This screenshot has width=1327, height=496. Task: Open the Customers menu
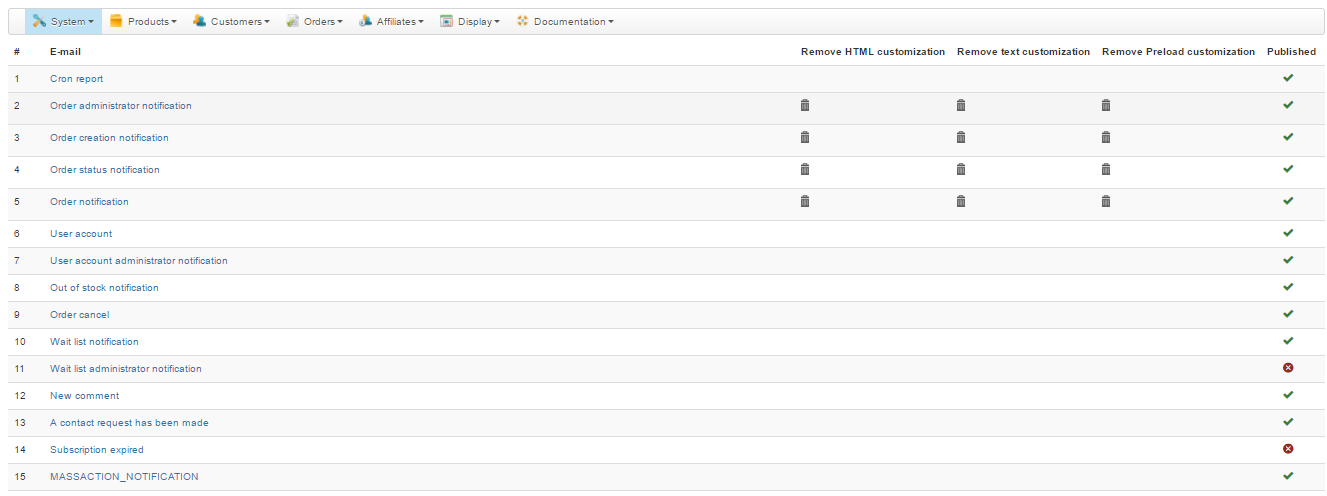click(x=230, y=21)
